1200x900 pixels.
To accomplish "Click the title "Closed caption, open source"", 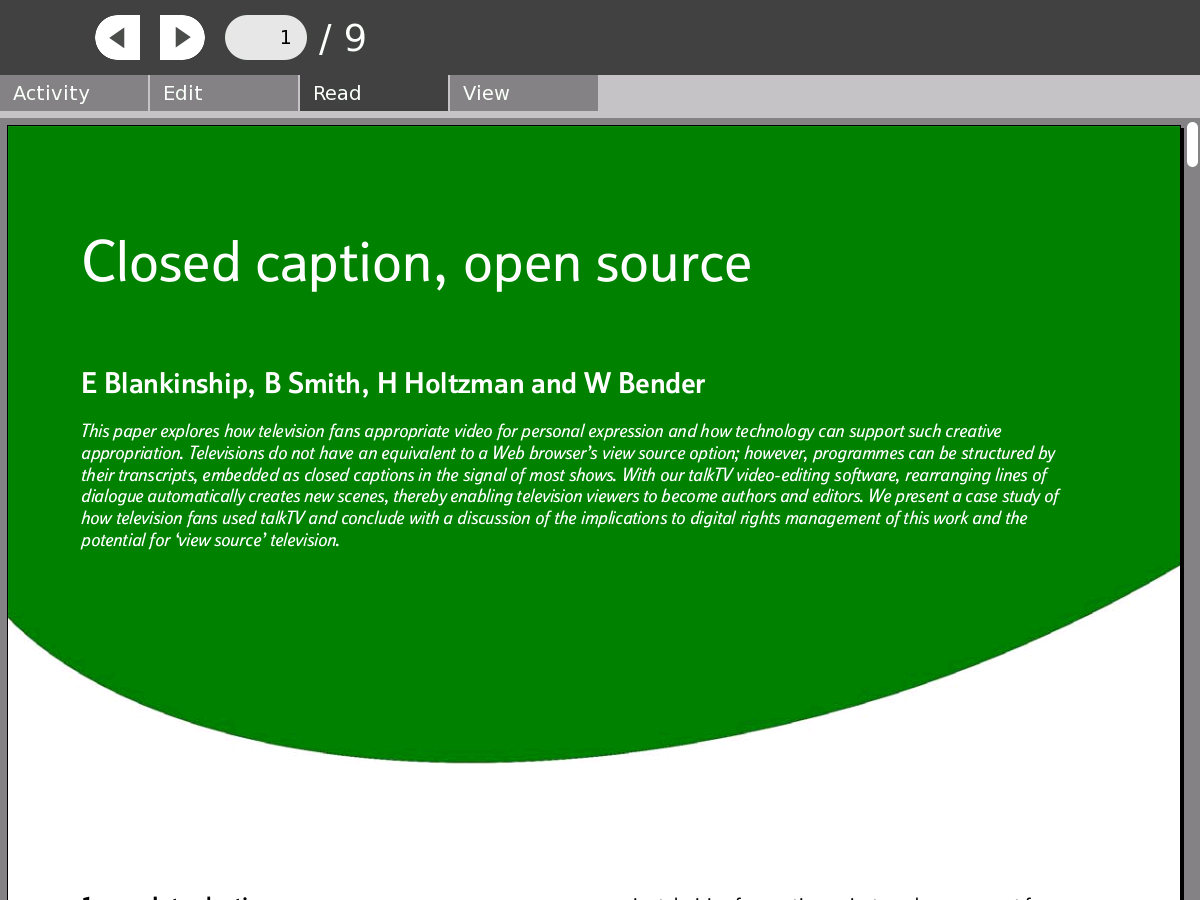I will pos(416,263).
